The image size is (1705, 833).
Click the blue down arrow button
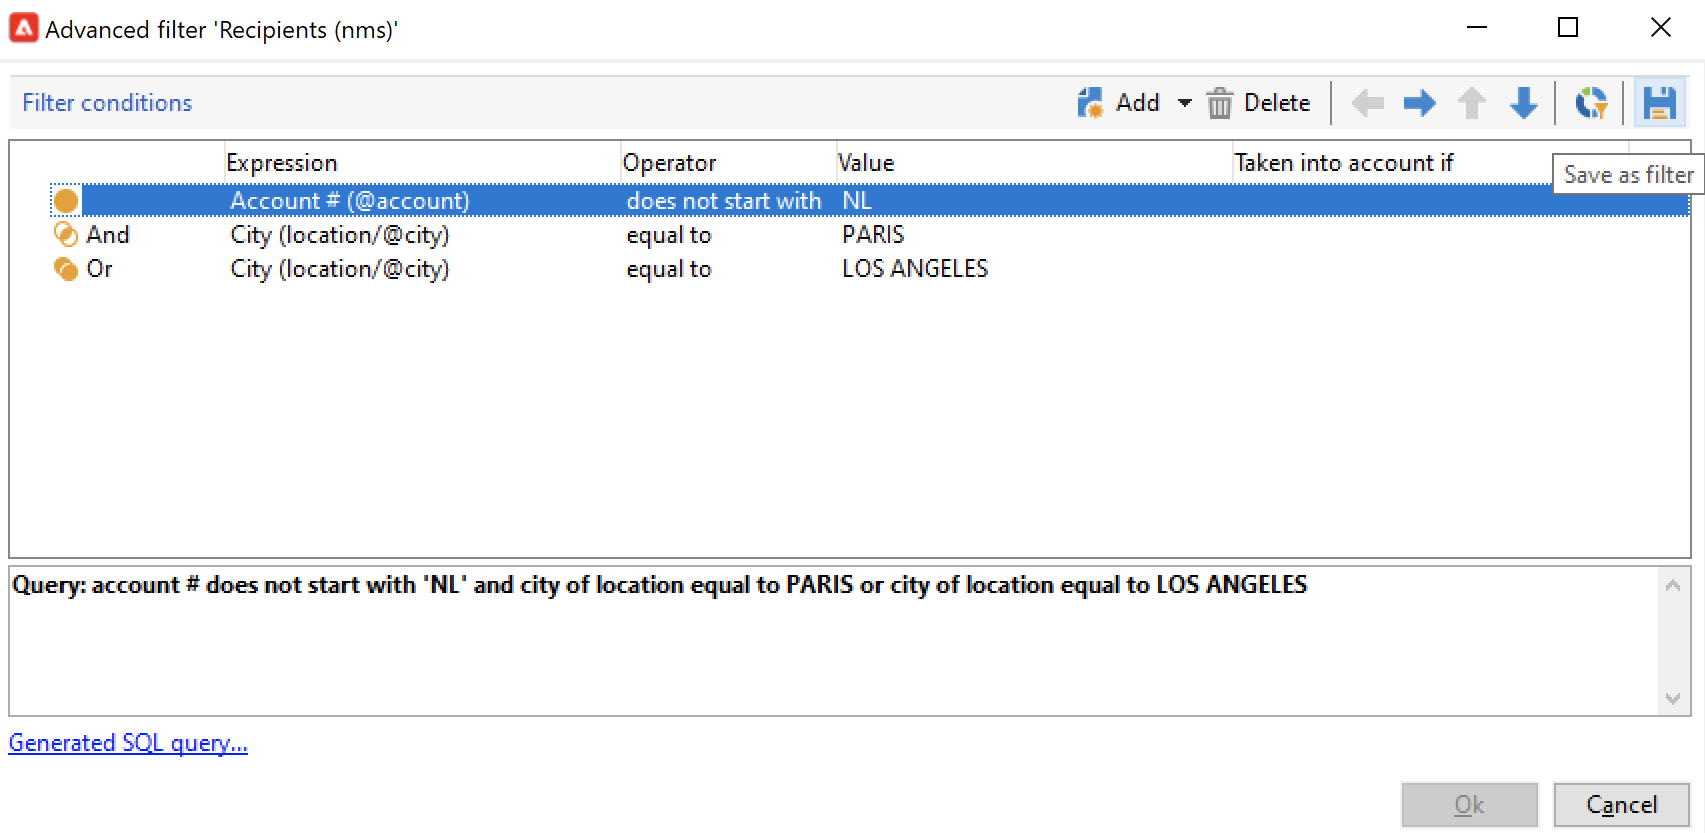coord(1523,103)
